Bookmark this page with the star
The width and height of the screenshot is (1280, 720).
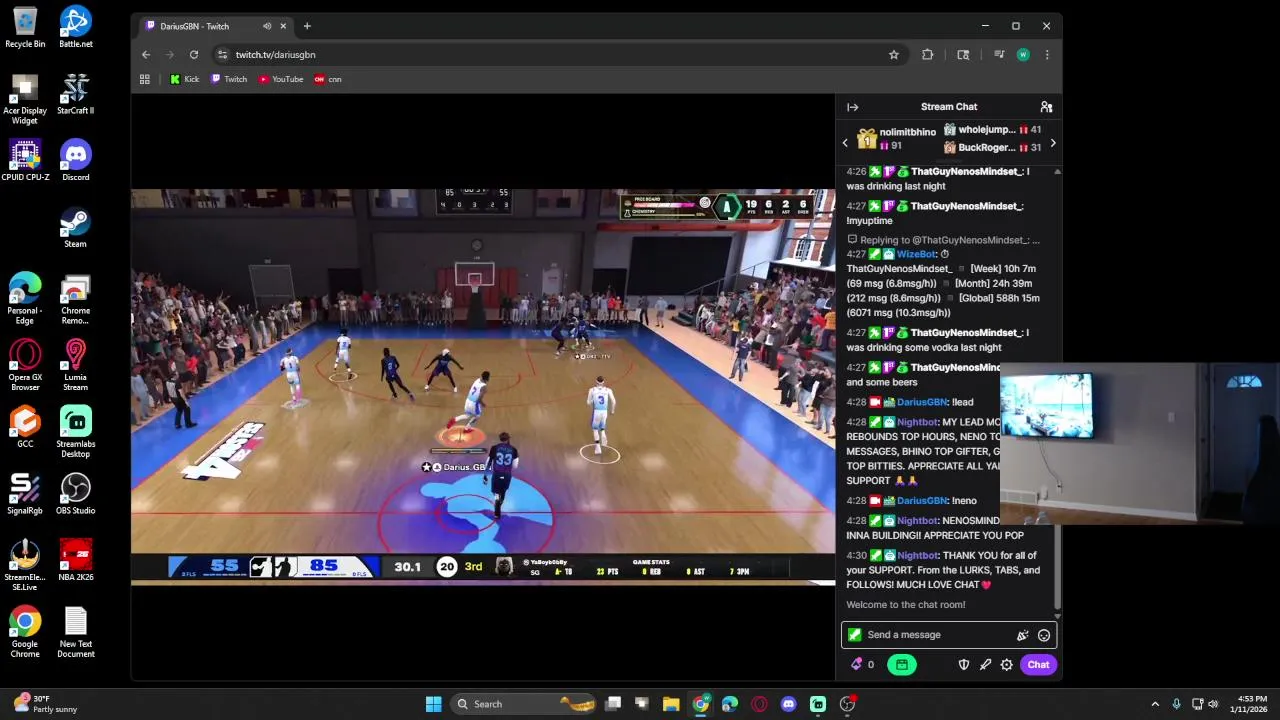894,55
